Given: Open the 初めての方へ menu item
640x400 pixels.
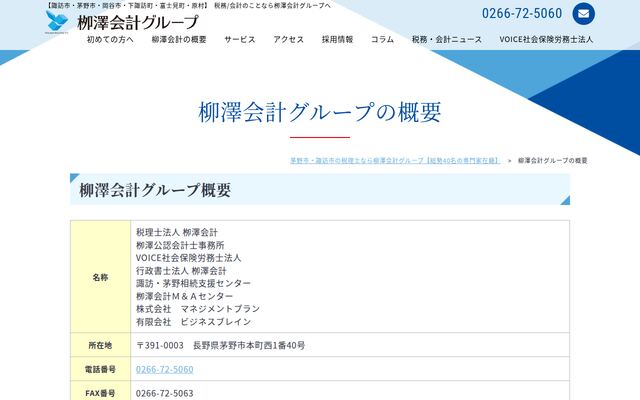Looking at the screenshot, I should pos(110,40).
